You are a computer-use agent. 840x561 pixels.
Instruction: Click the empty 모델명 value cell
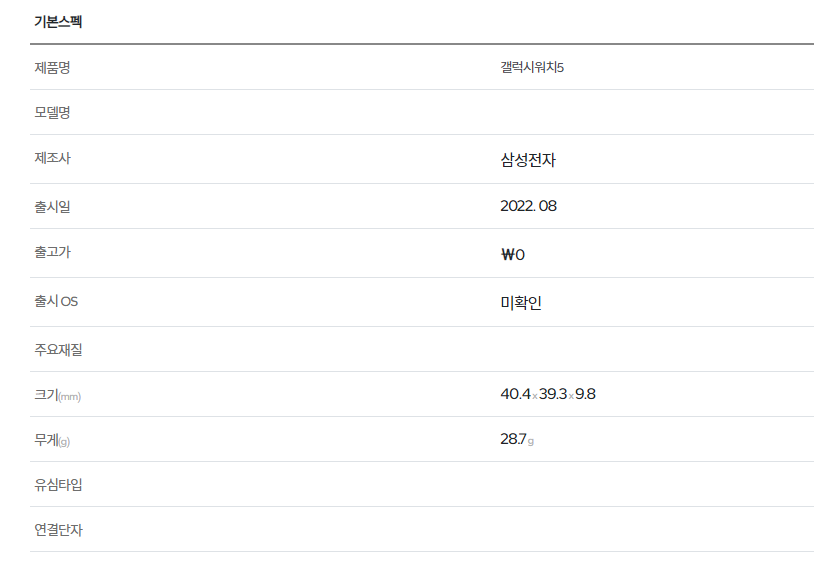tap(600, 112)
